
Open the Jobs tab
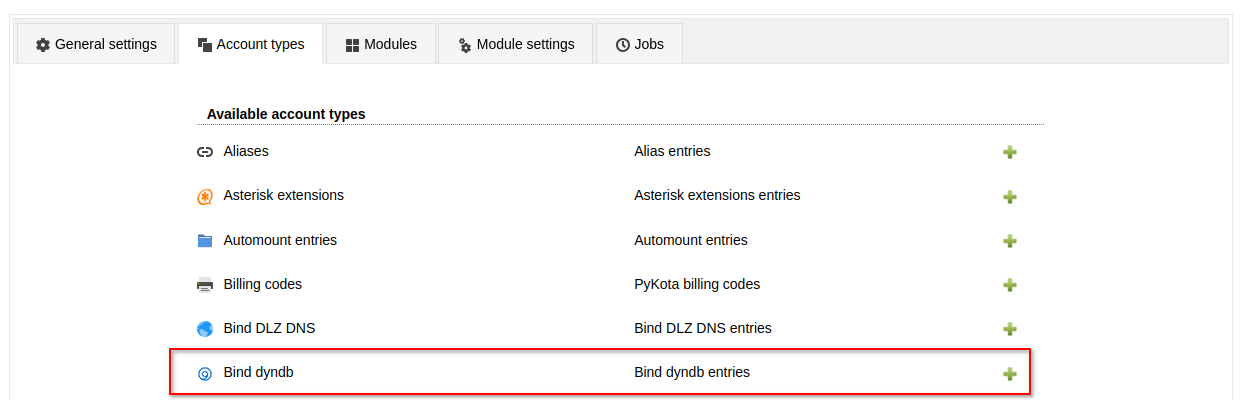pos(639,44)
